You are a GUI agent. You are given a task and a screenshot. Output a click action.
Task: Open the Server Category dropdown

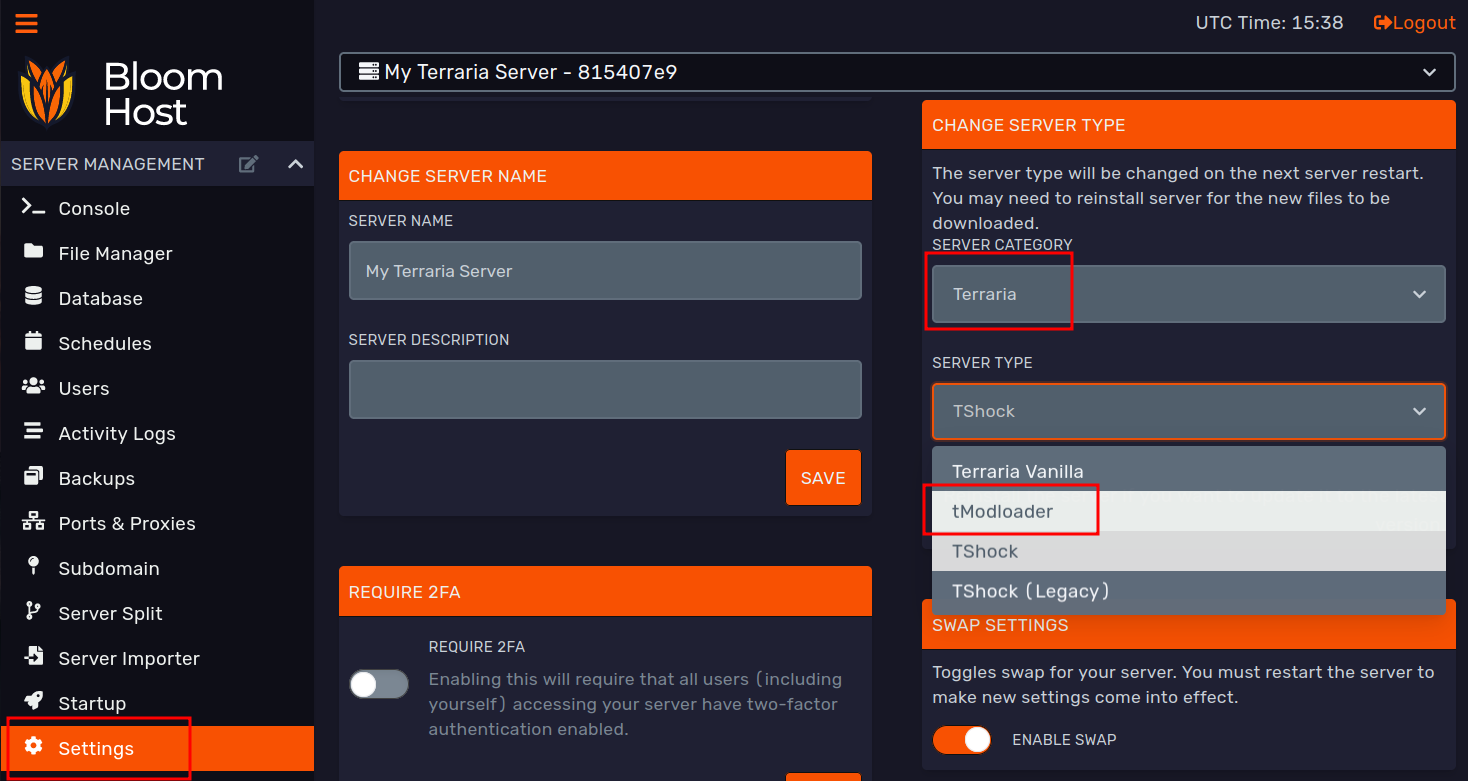1188,294
